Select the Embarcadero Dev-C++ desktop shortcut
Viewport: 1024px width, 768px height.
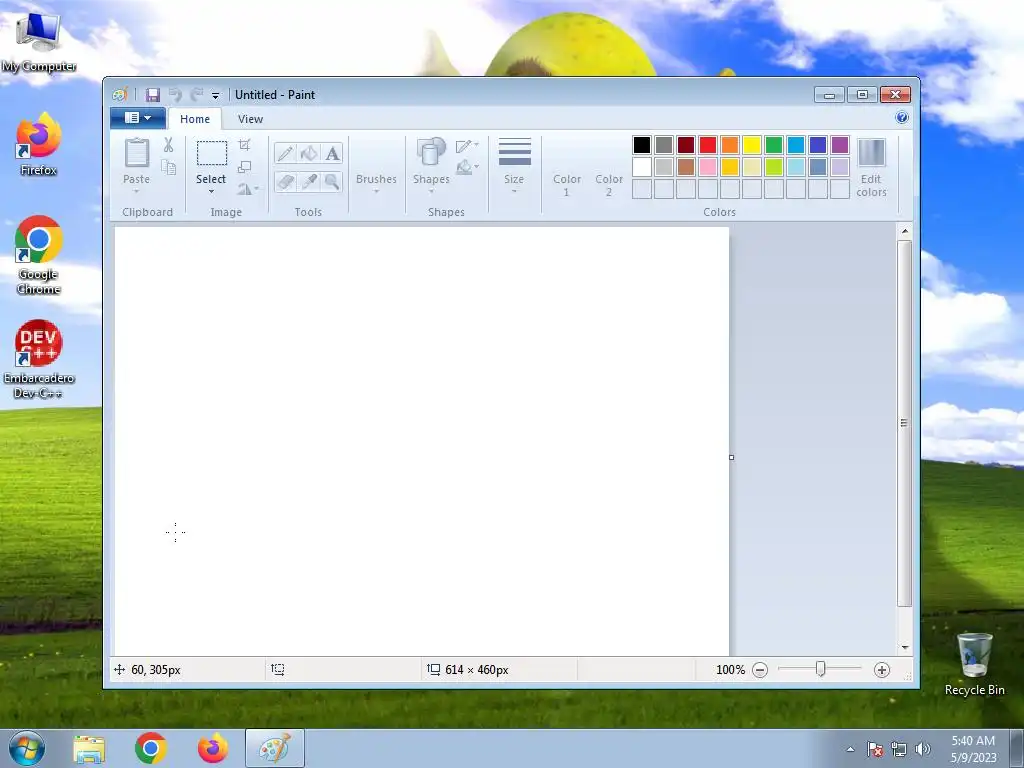pyautogui.click(x=39, y=359)
